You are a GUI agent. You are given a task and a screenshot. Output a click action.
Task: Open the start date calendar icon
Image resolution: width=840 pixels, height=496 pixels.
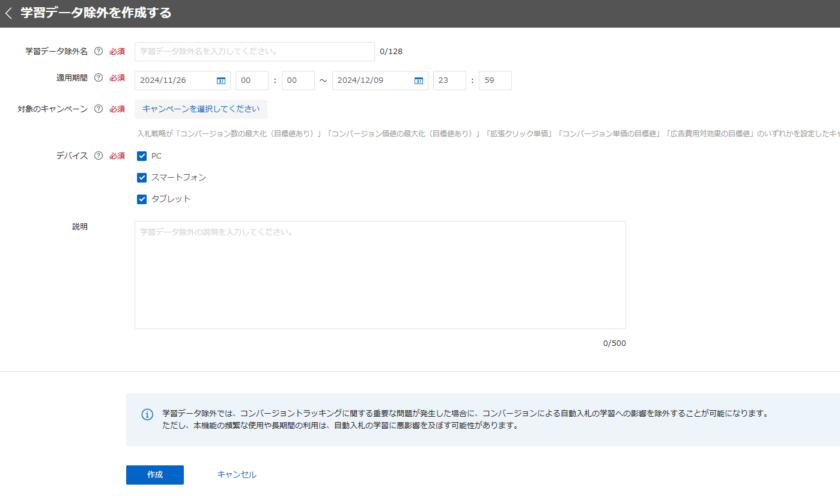(221, 81)
